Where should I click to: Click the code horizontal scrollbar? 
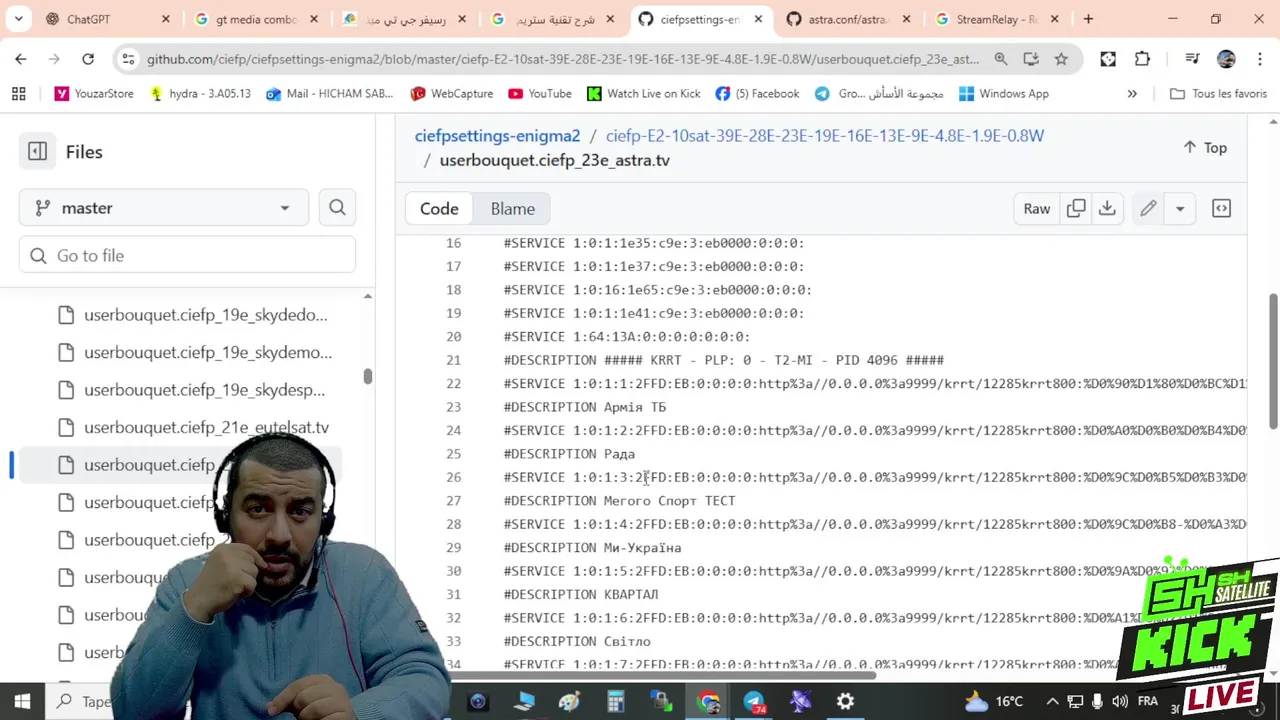665,675
